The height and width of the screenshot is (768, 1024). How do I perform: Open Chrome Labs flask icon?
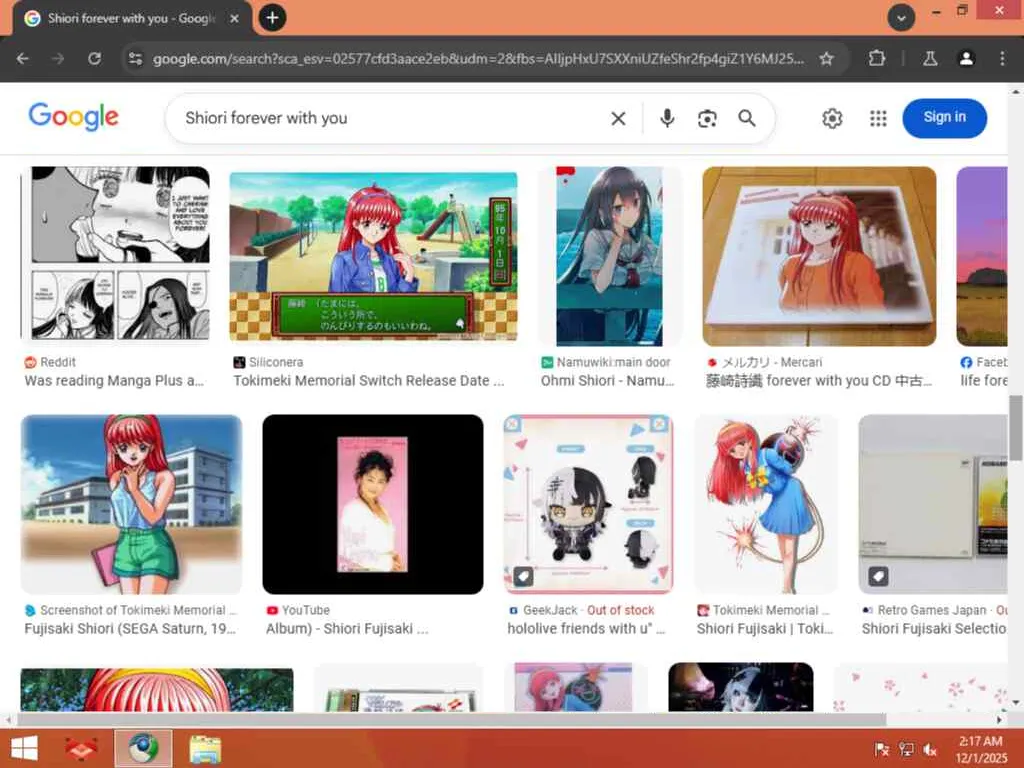click(930, 59)
